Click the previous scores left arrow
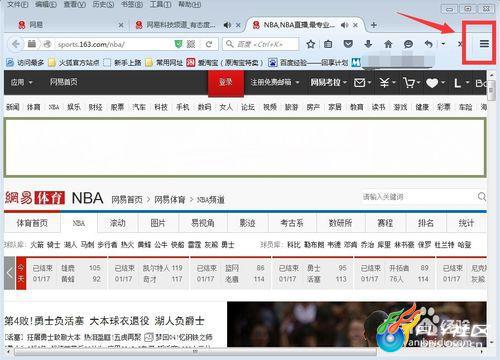The width and height of the screenshot is (500, 360). coord(10,273)
